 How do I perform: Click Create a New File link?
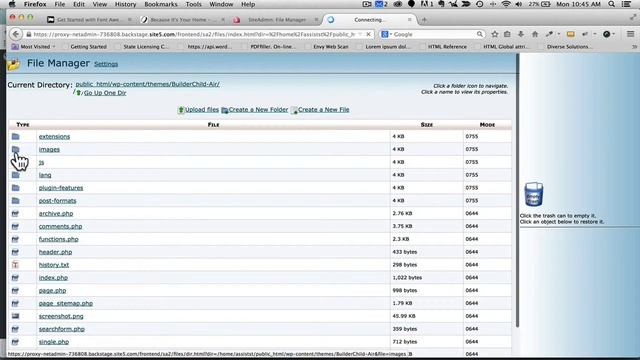(x=323, y=109)
